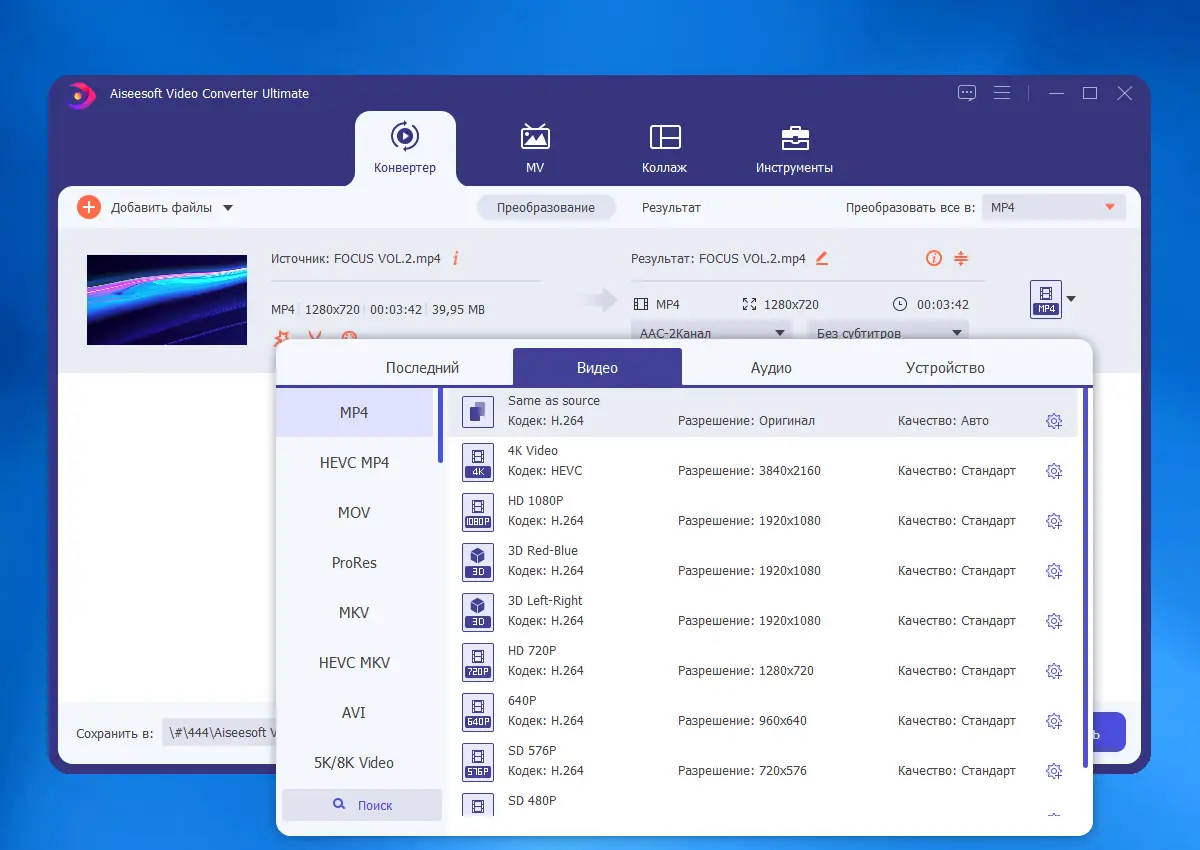The width and height of the screenshot is (1200, 850).
Task: Expand the arrow beside MP4 format icon
Action: tap(1072, 299)
